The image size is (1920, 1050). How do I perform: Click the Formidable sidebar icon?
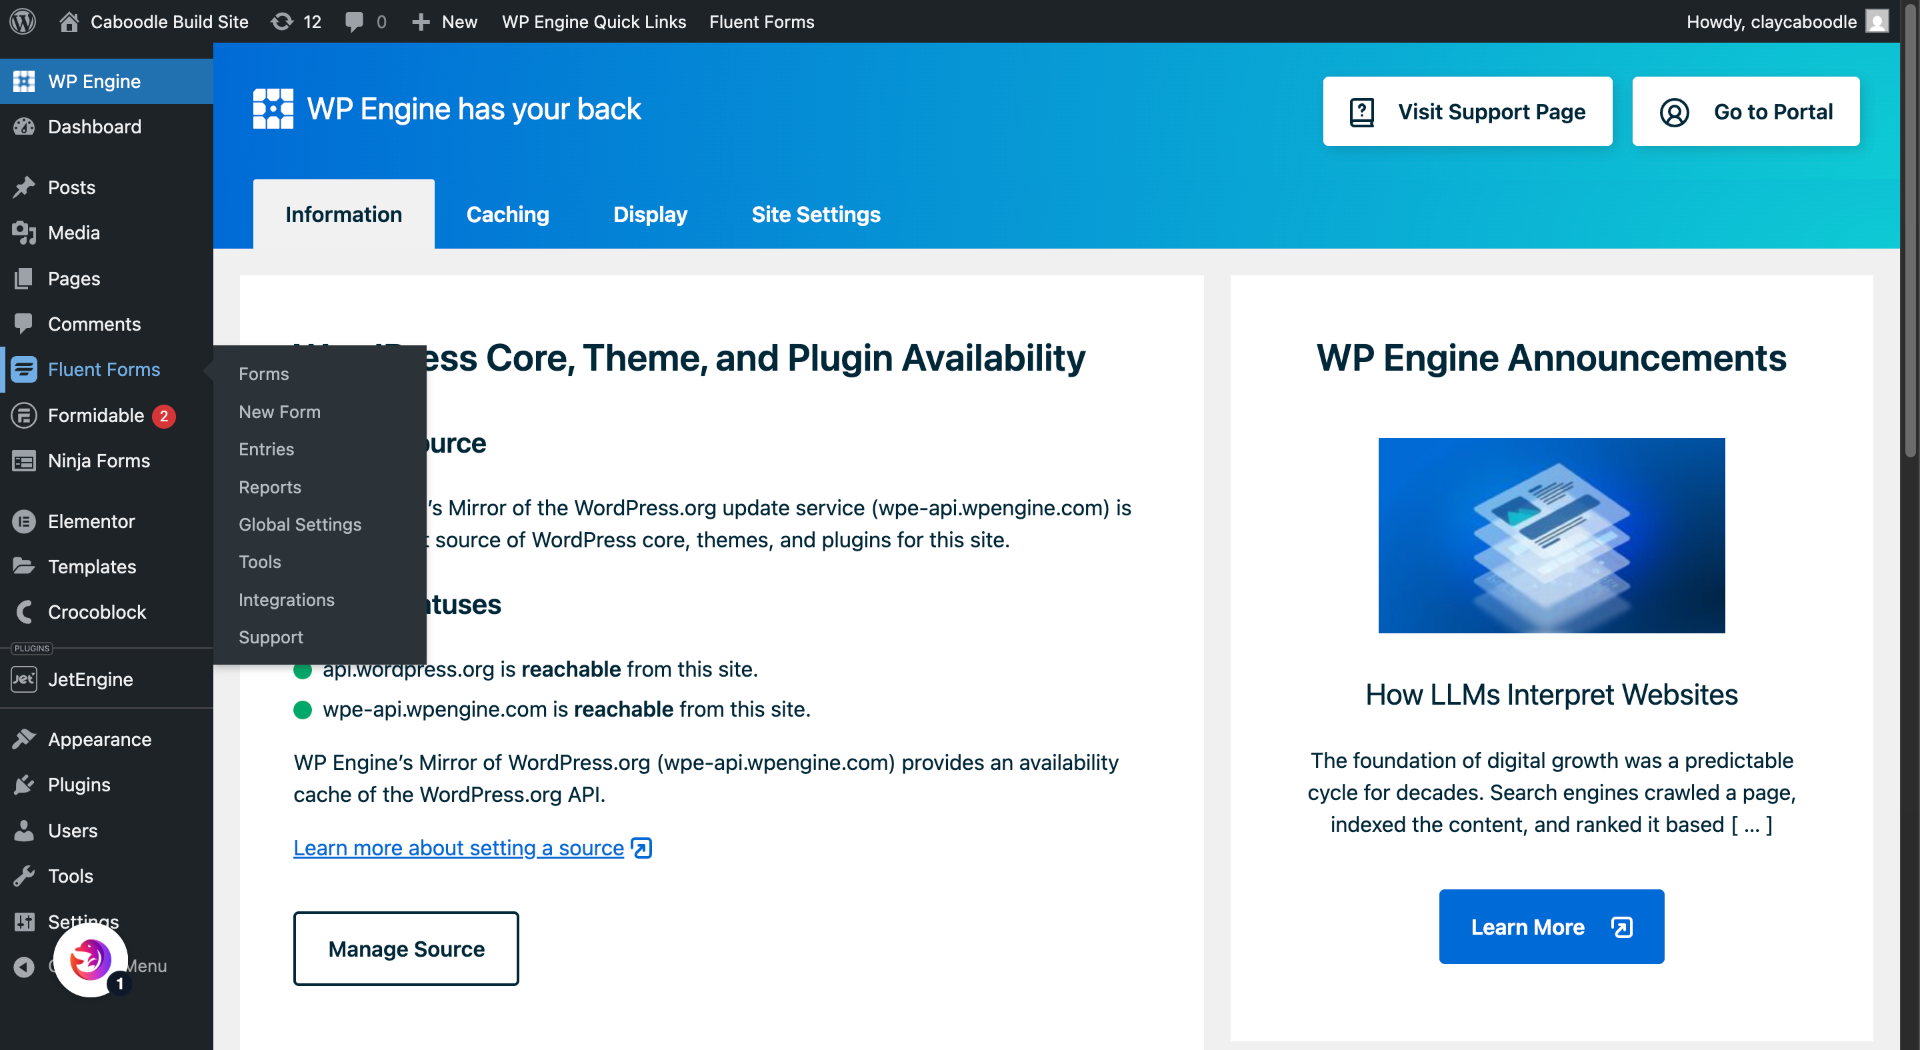pyautogui.click(x=24, y=415)
